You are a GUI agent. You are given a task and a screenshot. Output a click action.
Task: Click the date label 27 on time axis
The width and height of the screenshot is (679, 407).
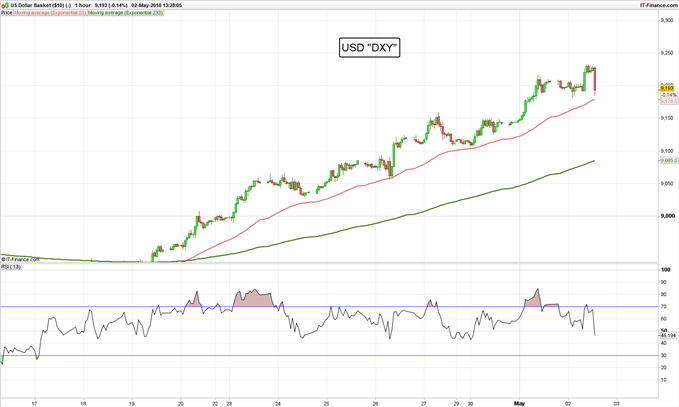coord(424,404)
